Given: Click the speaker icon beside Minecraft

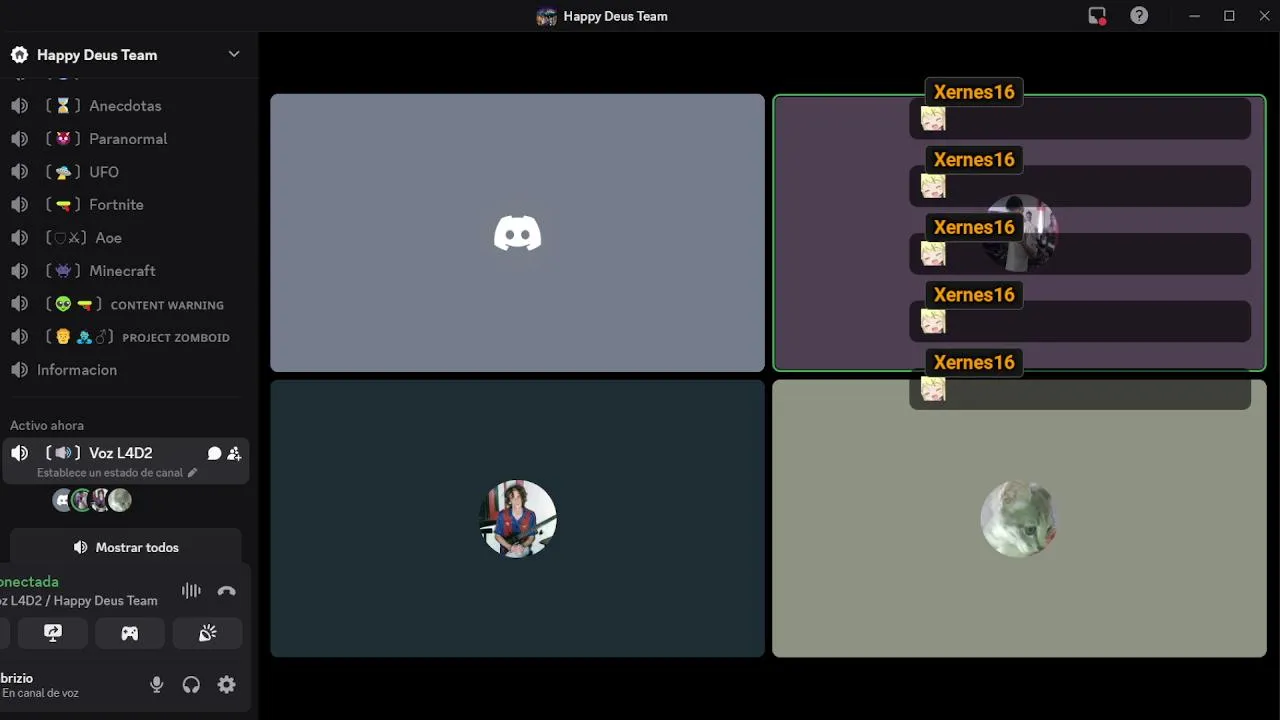Looking at the screenshot, I should (x=19, y=271).
